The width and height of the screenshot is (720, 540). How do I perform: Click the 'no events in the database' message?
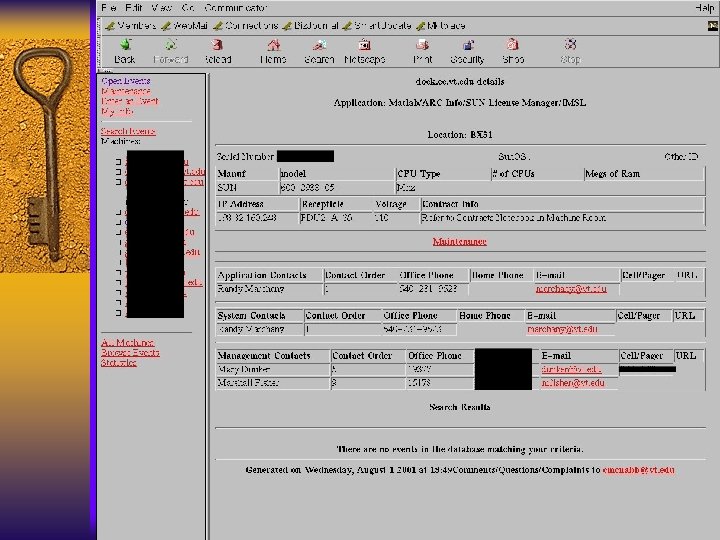[x=460, y=449]
